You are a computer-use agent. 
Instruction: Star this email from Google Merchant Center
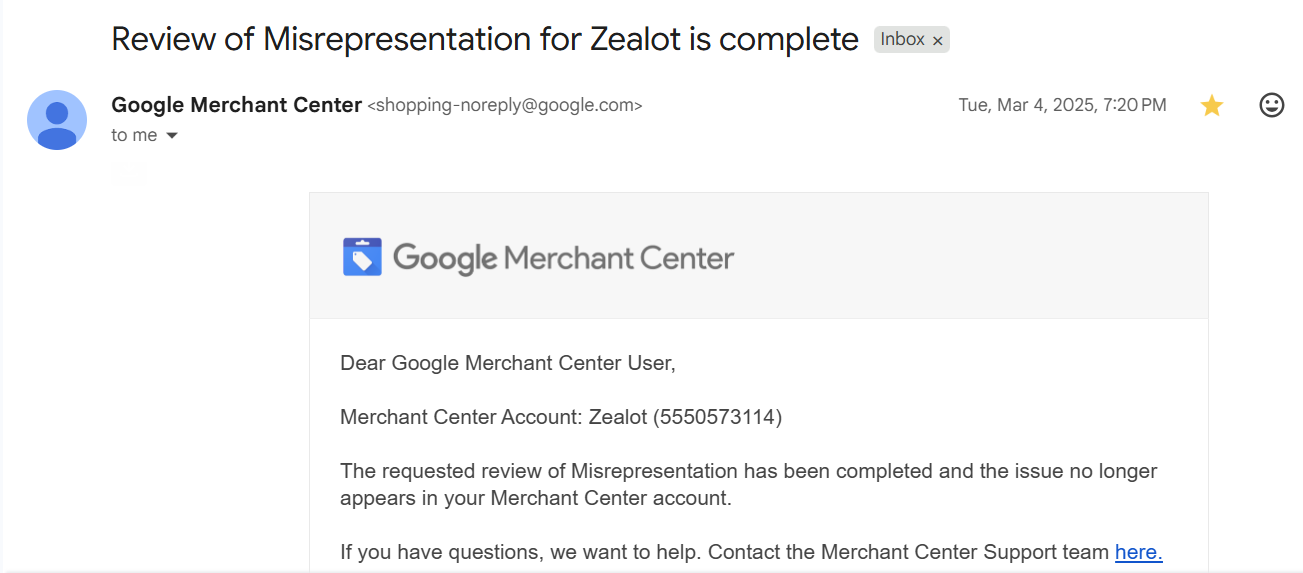1211,105
